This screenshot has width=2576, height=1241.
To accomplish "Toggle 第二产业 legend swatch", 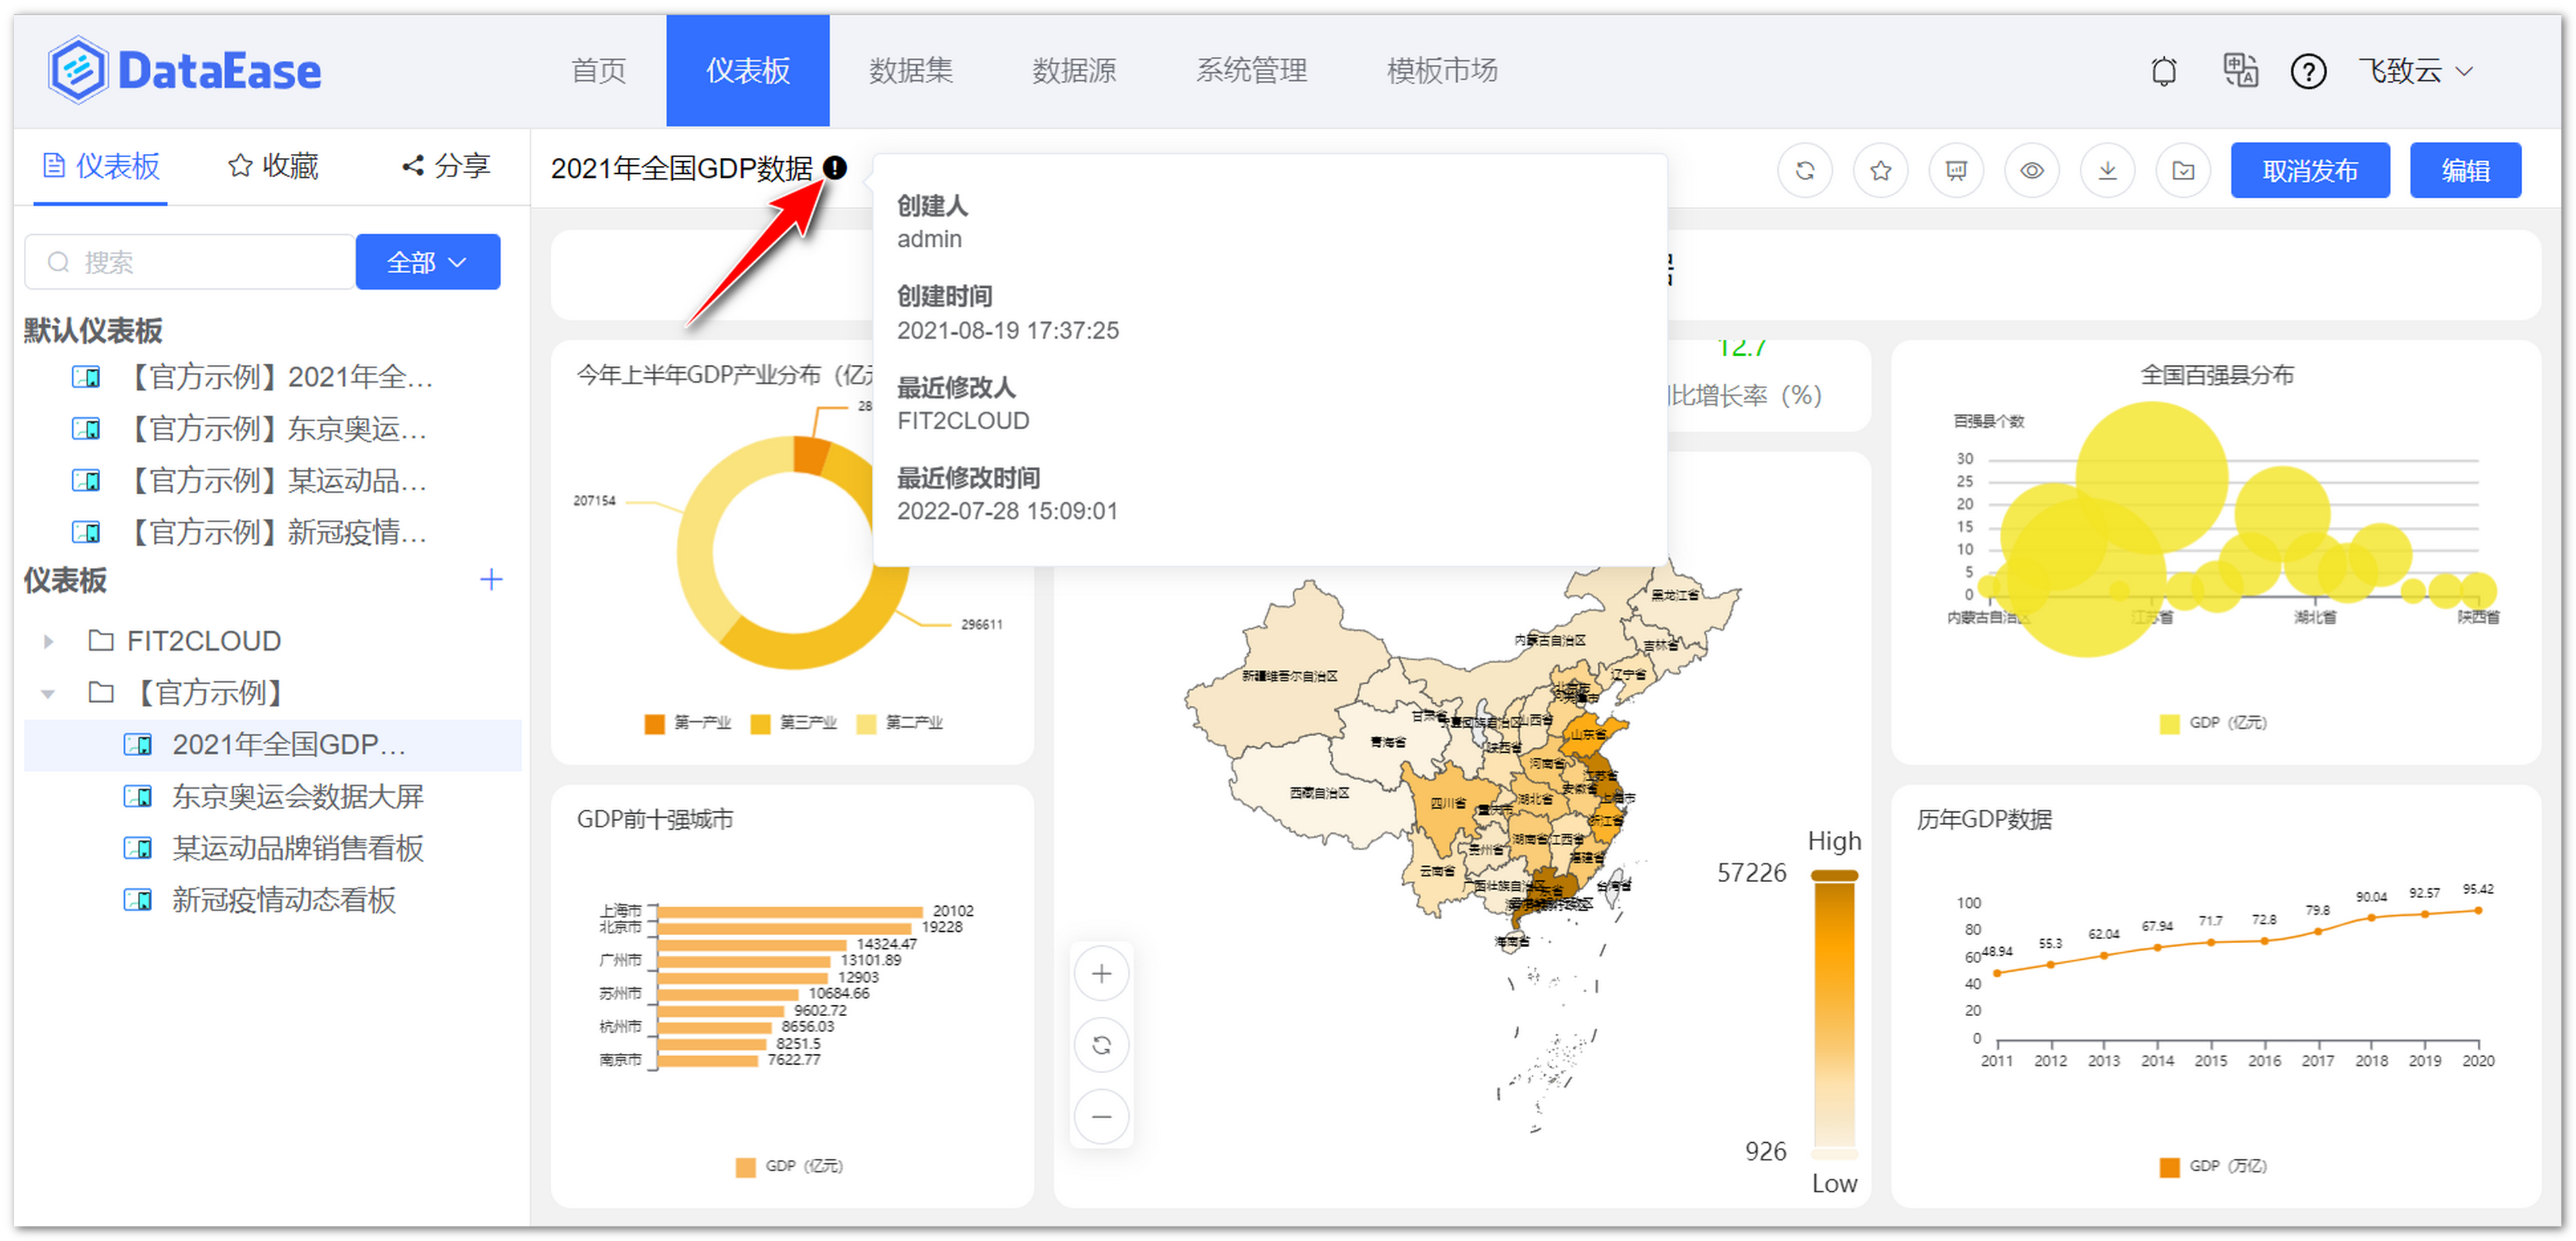I will pos(866,723).
